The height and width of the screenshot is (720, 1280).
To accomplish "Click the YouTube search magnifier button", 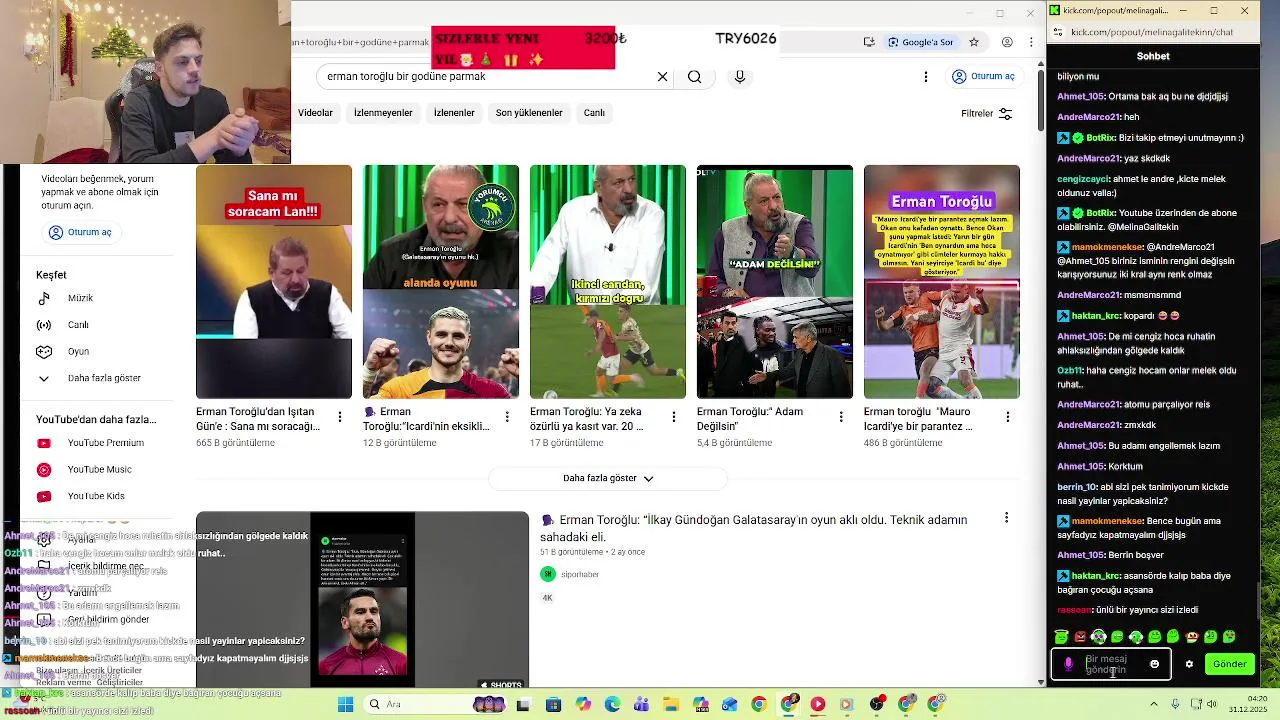I will [x=694, y=77].
